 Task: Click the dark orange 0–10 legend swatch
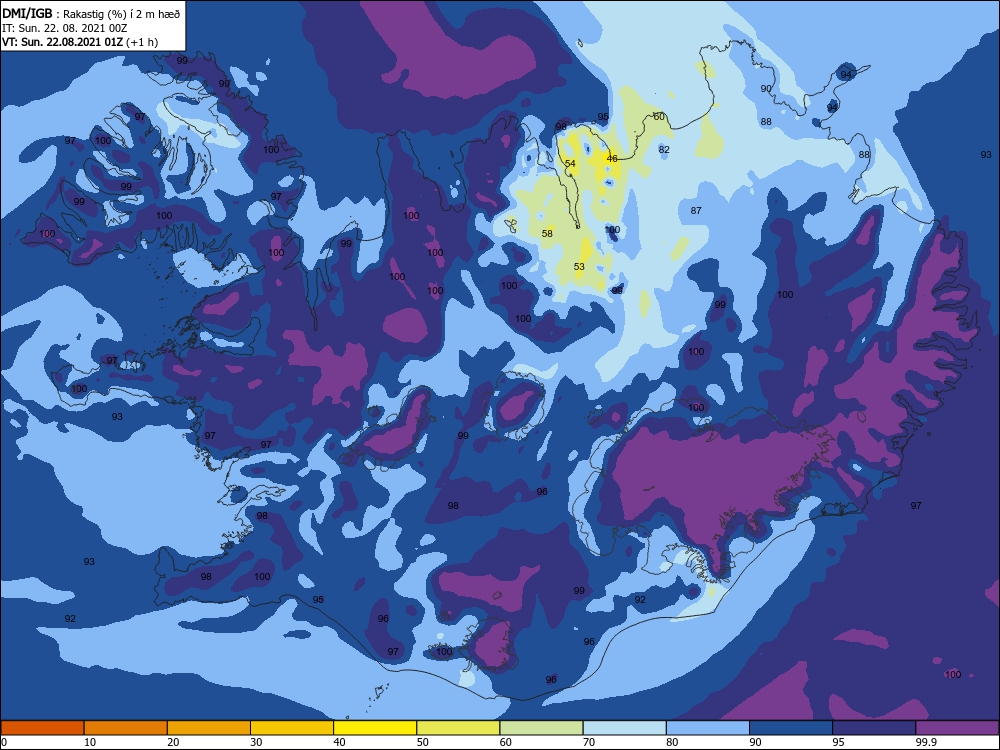click(42, 728)
